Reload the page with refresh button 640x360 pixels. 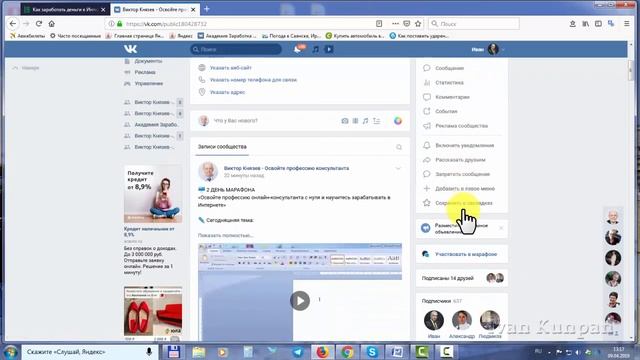click(x=39, y=24)
